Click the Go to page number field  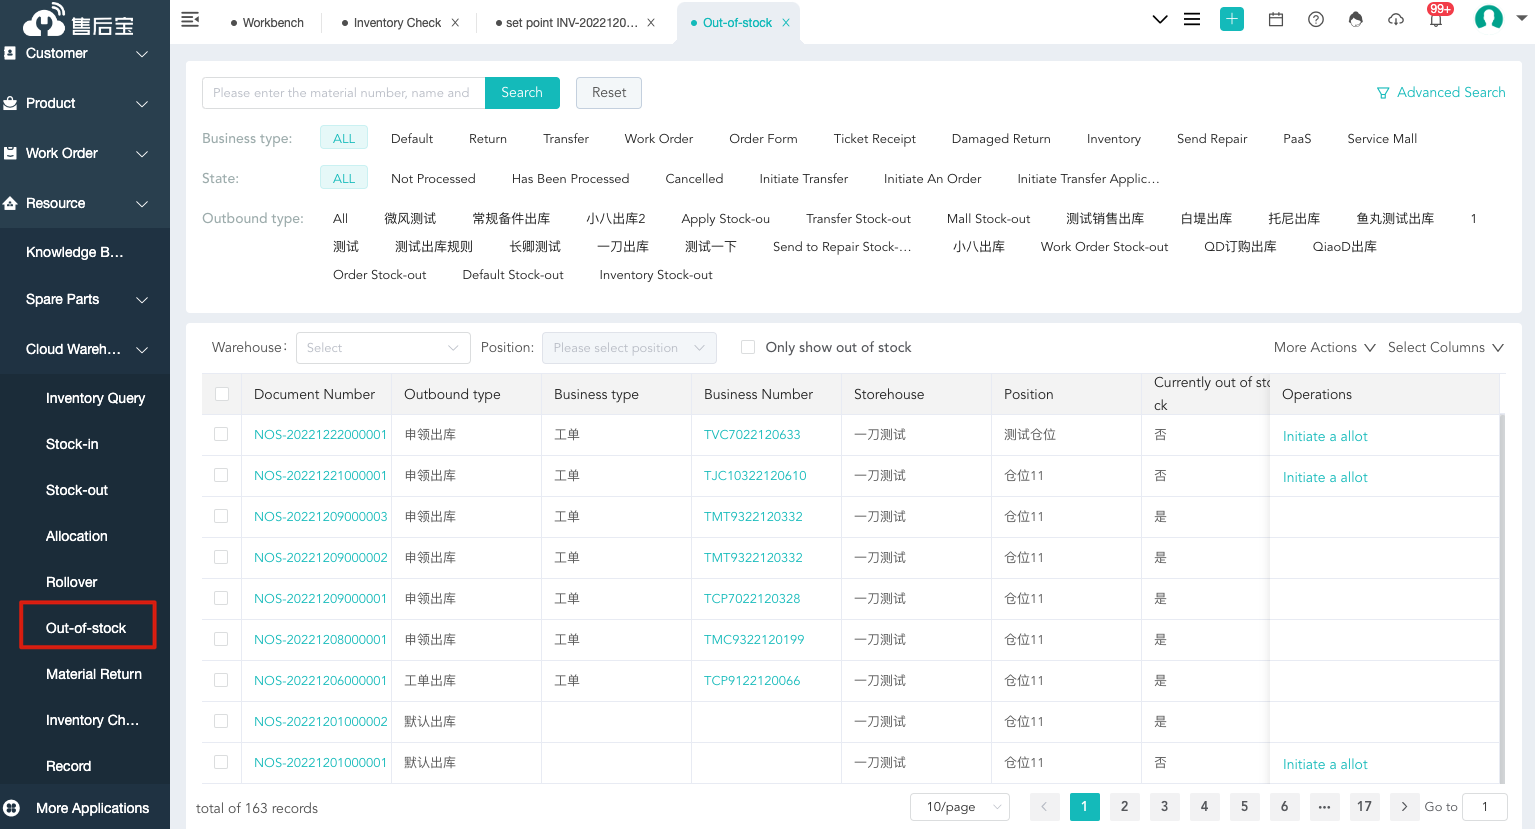pyautogui.click(x=1485, y=807)
